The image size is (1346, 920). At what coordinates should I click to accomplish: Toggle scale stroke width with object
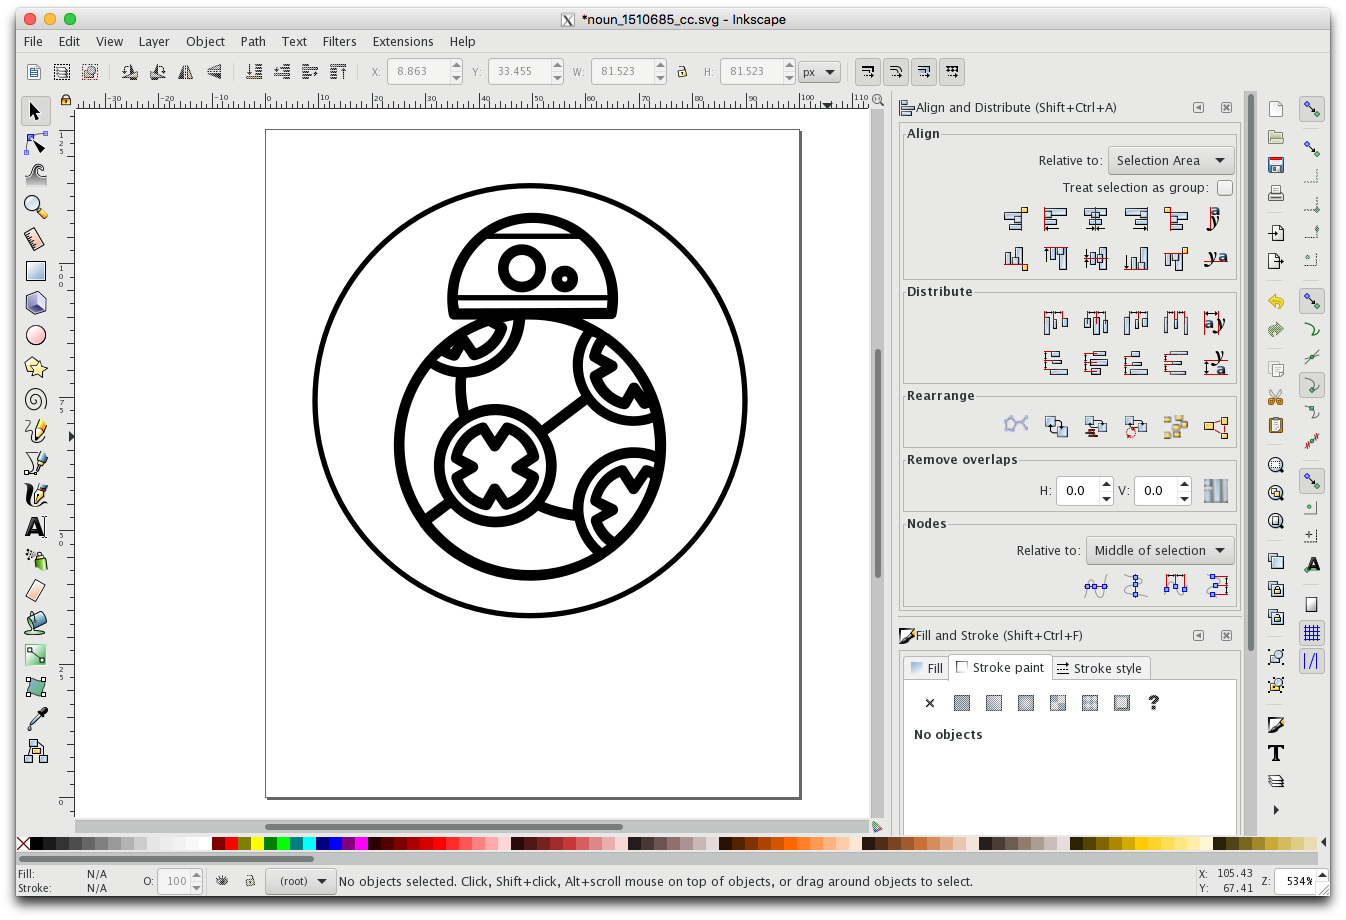point(867,72)
